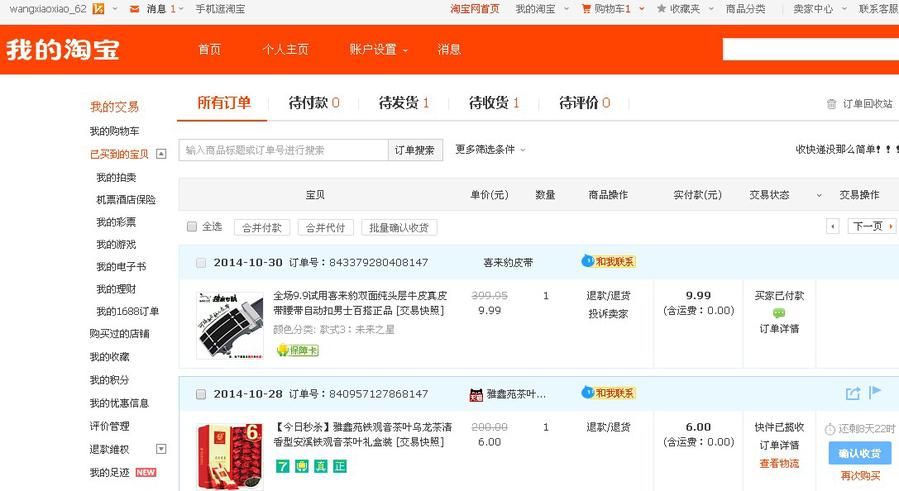899x491 pixels.
Task: Click the 批量确认收货 button
Action: [399, 228]
